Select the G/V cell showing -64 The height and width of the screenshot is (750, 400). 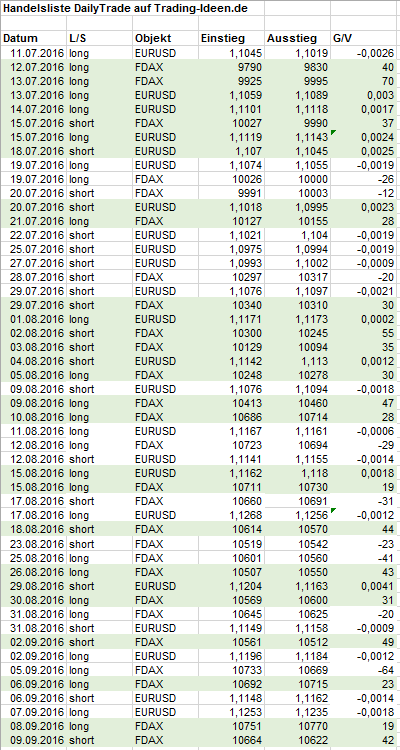point(365,670)
